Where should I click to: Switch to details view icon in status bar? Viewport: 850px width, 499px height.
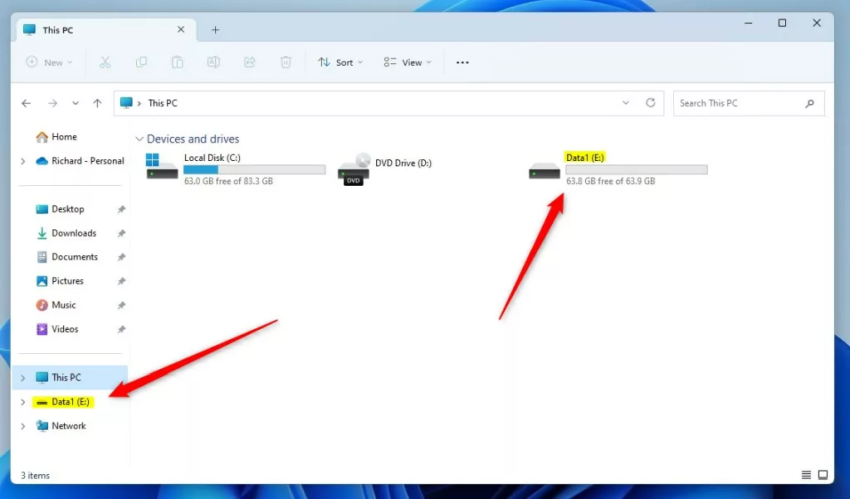coord(806,475)
